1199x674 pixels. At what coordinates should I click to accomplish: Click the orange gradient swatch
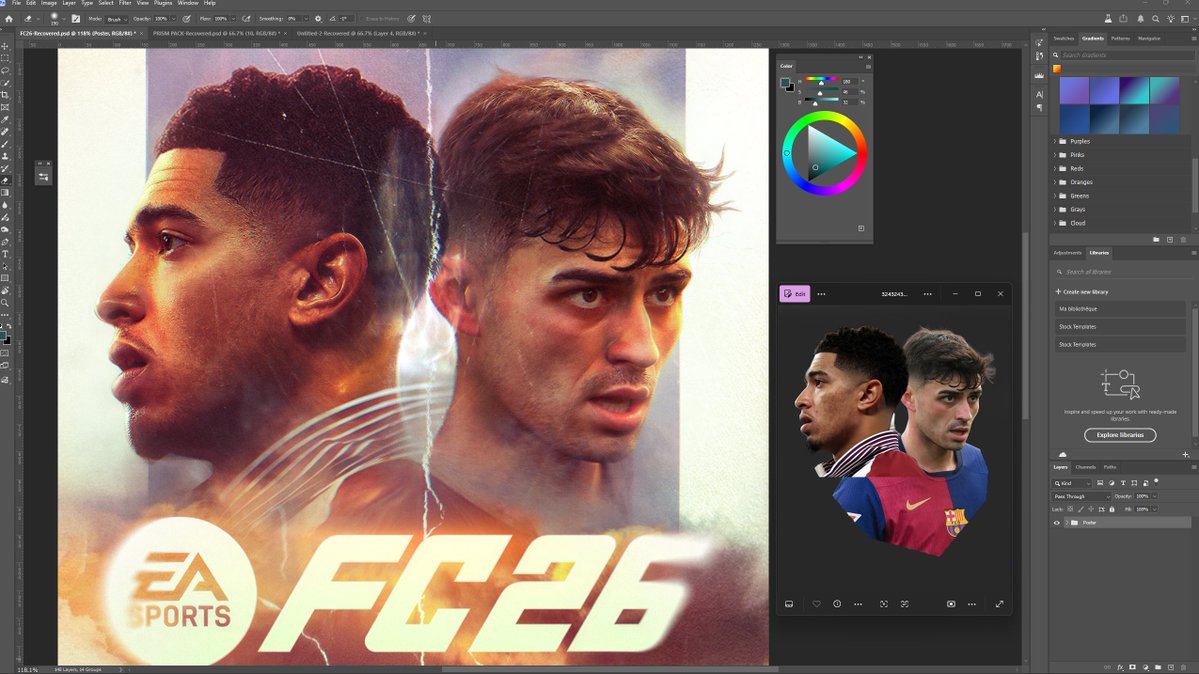(1057, 69)
